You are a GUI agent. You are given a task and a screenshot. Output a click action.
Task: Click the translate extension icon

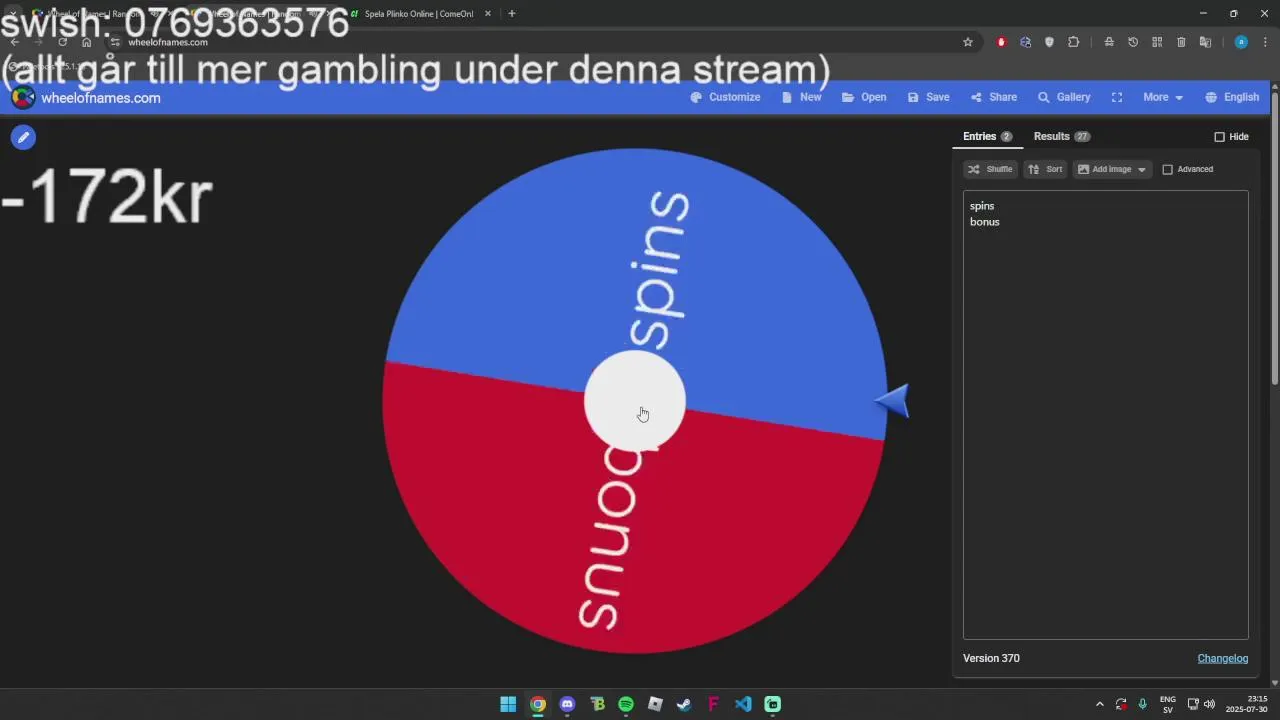pos(1205,42)
